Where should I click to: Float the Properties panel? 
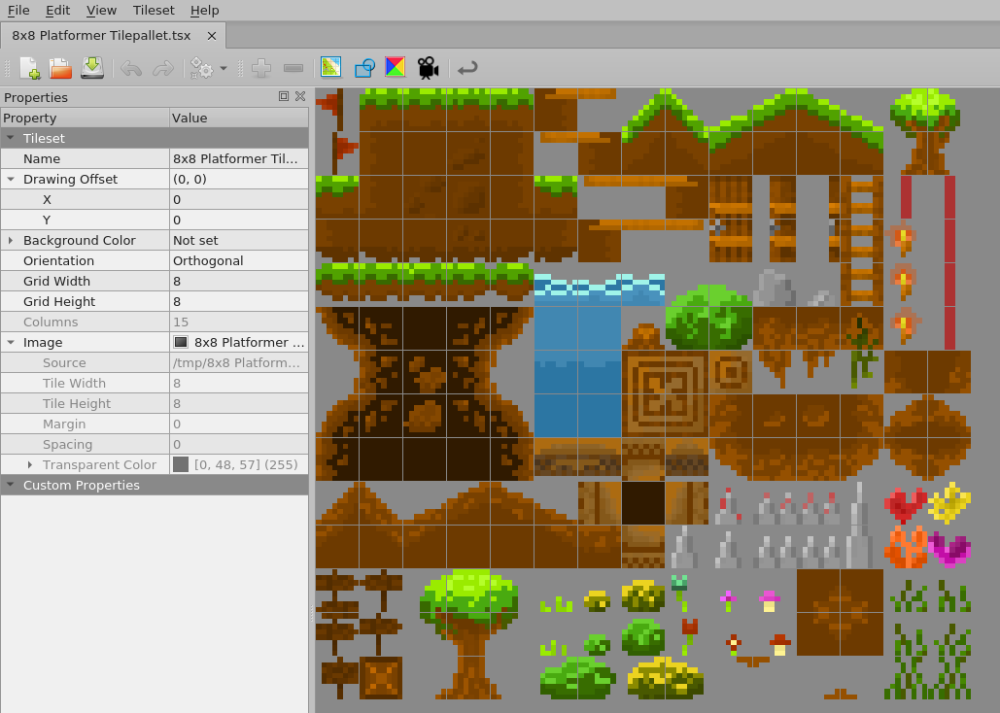pos(284,97)
